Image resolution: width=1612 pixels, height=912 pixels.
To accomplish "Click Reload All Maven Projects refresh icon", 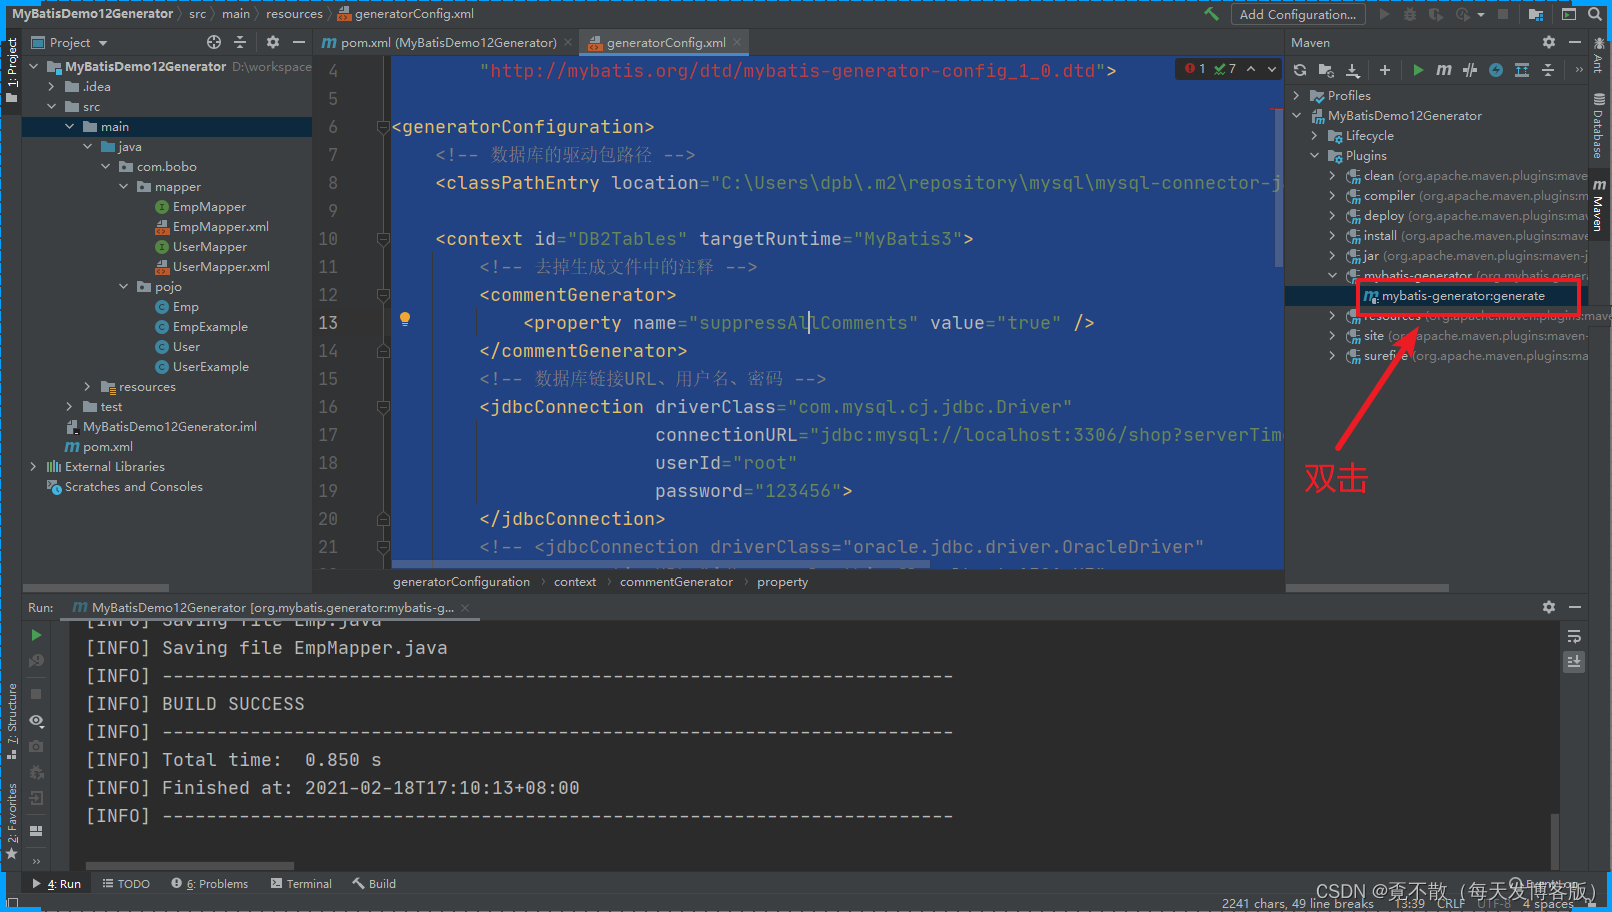I will pyautogui.click(x=1299, y=70).
